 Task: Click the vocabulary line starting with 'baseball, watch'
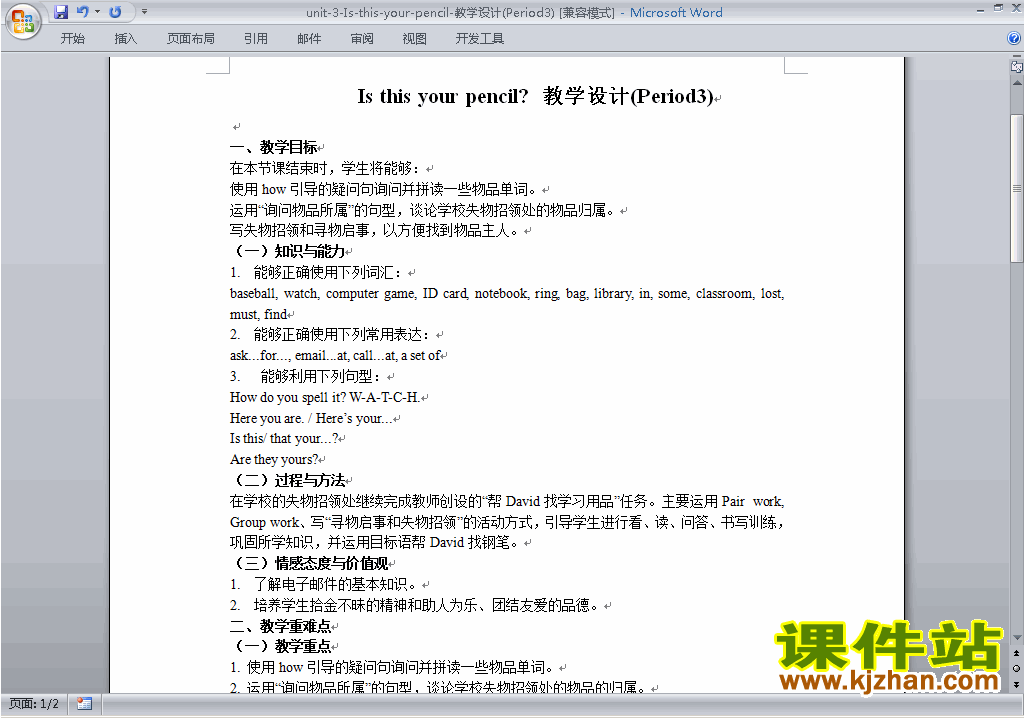click(x=507, y=293)
